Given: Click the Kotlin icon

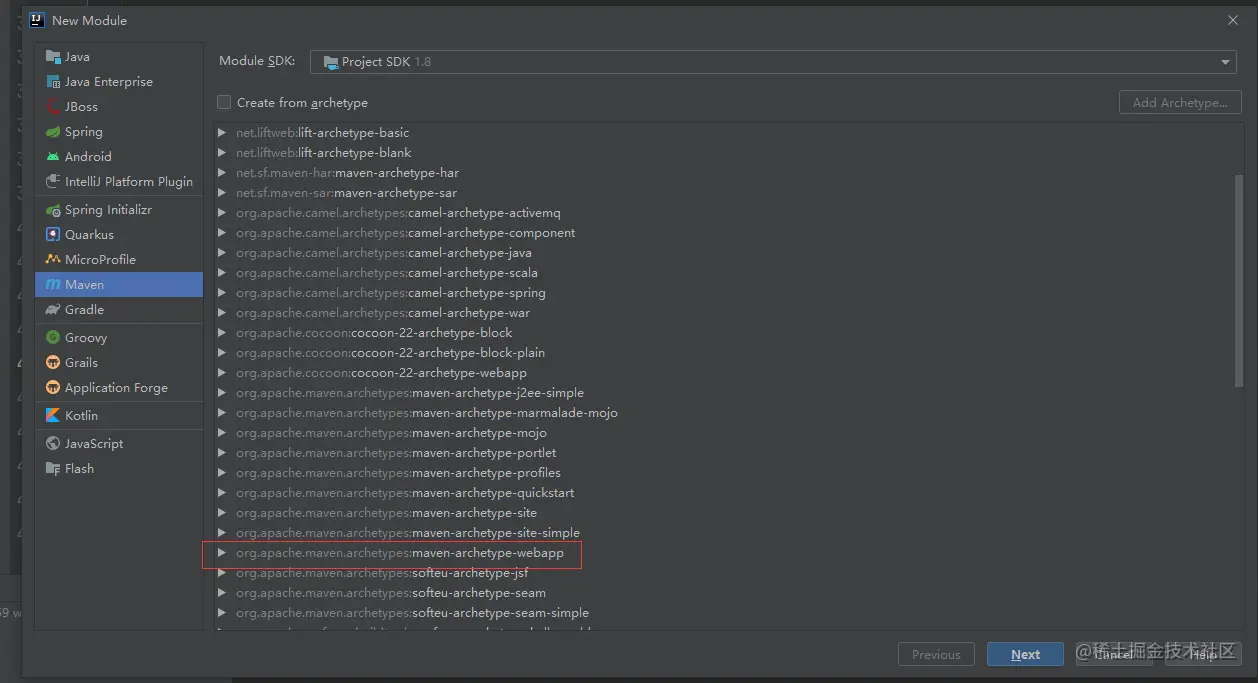Looking at the screenshot, I should (x=53, y=416).
